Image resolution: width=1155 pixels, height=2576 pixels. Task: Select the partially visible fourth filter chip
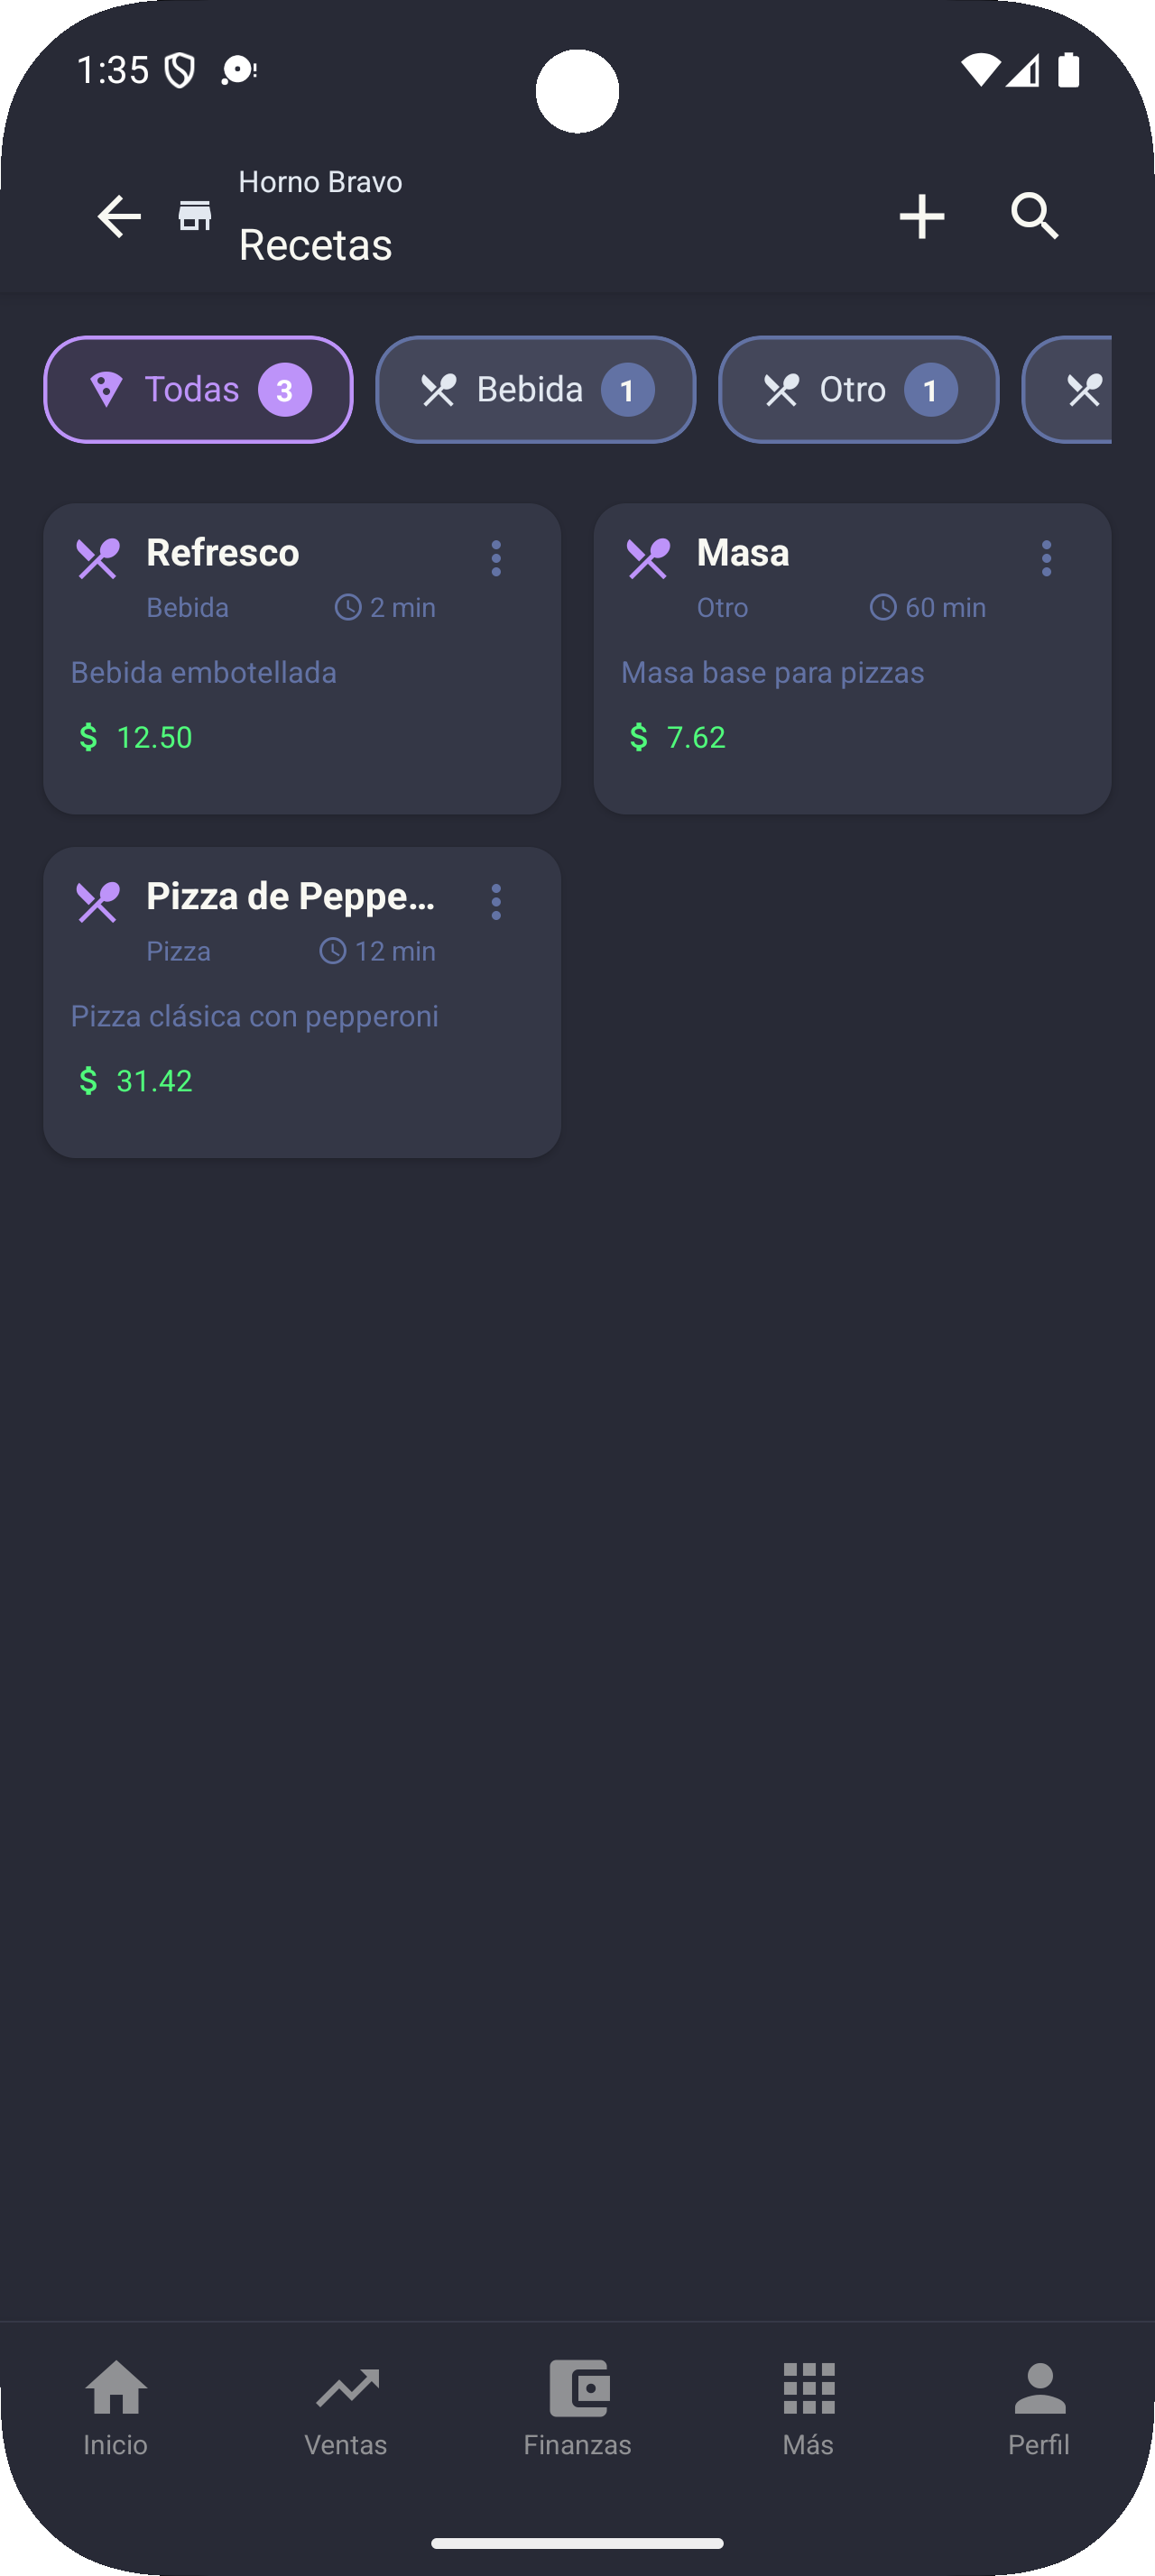1072,389
